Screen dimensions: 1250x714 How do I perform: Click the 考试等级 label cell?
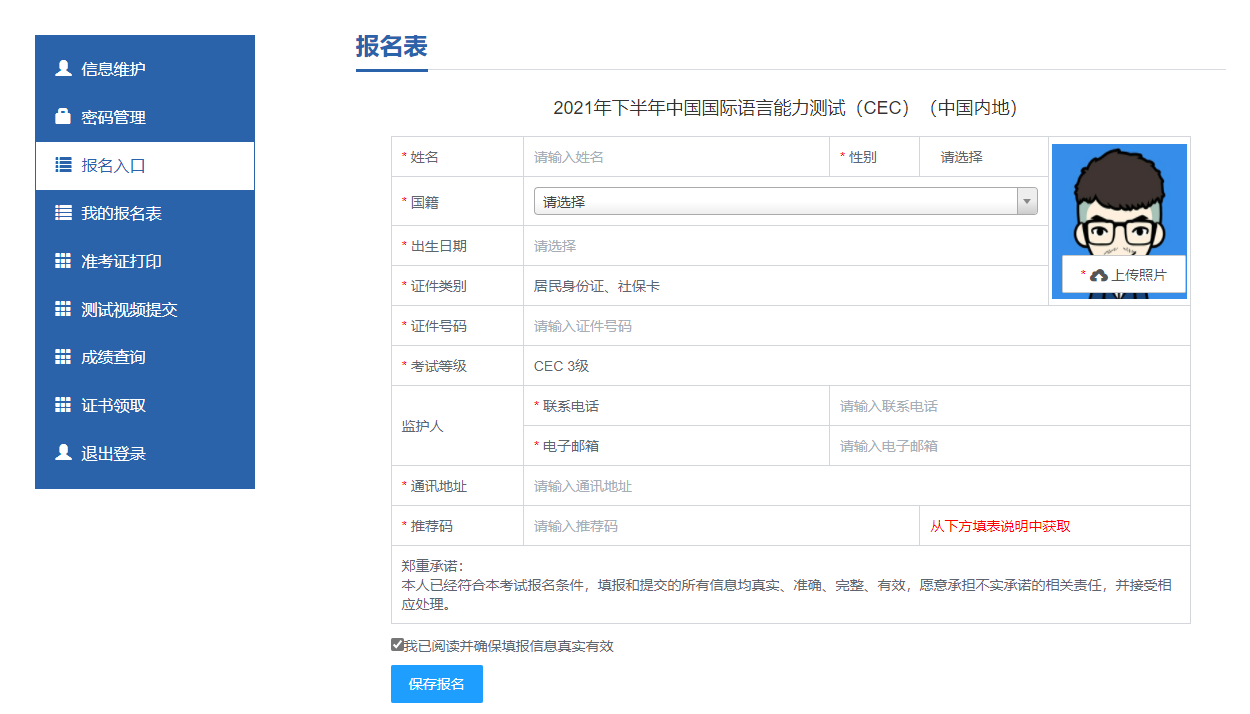pyautogui.click(x=457, y=366)
